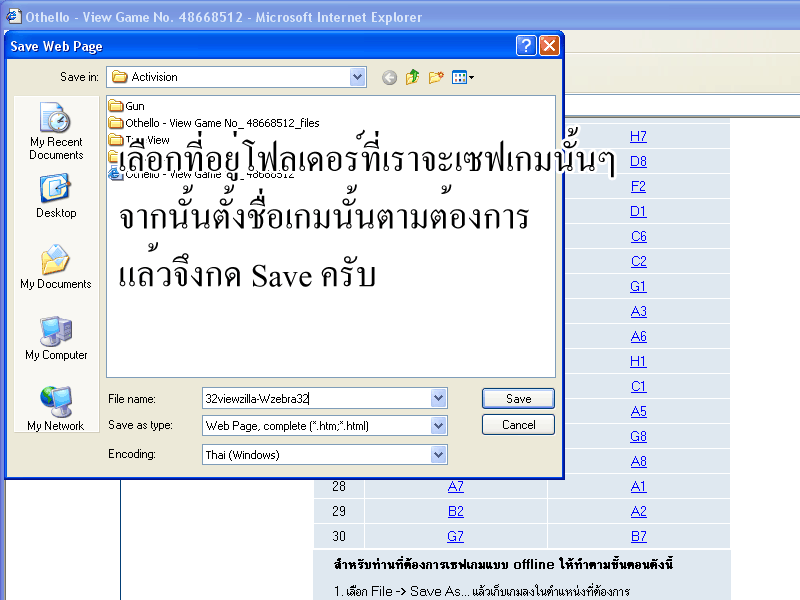Image resolution: width=800 pixels, height=600 pixels.
Task: Open My Recent Documents in places bar
Action: (x=56, y=131)
